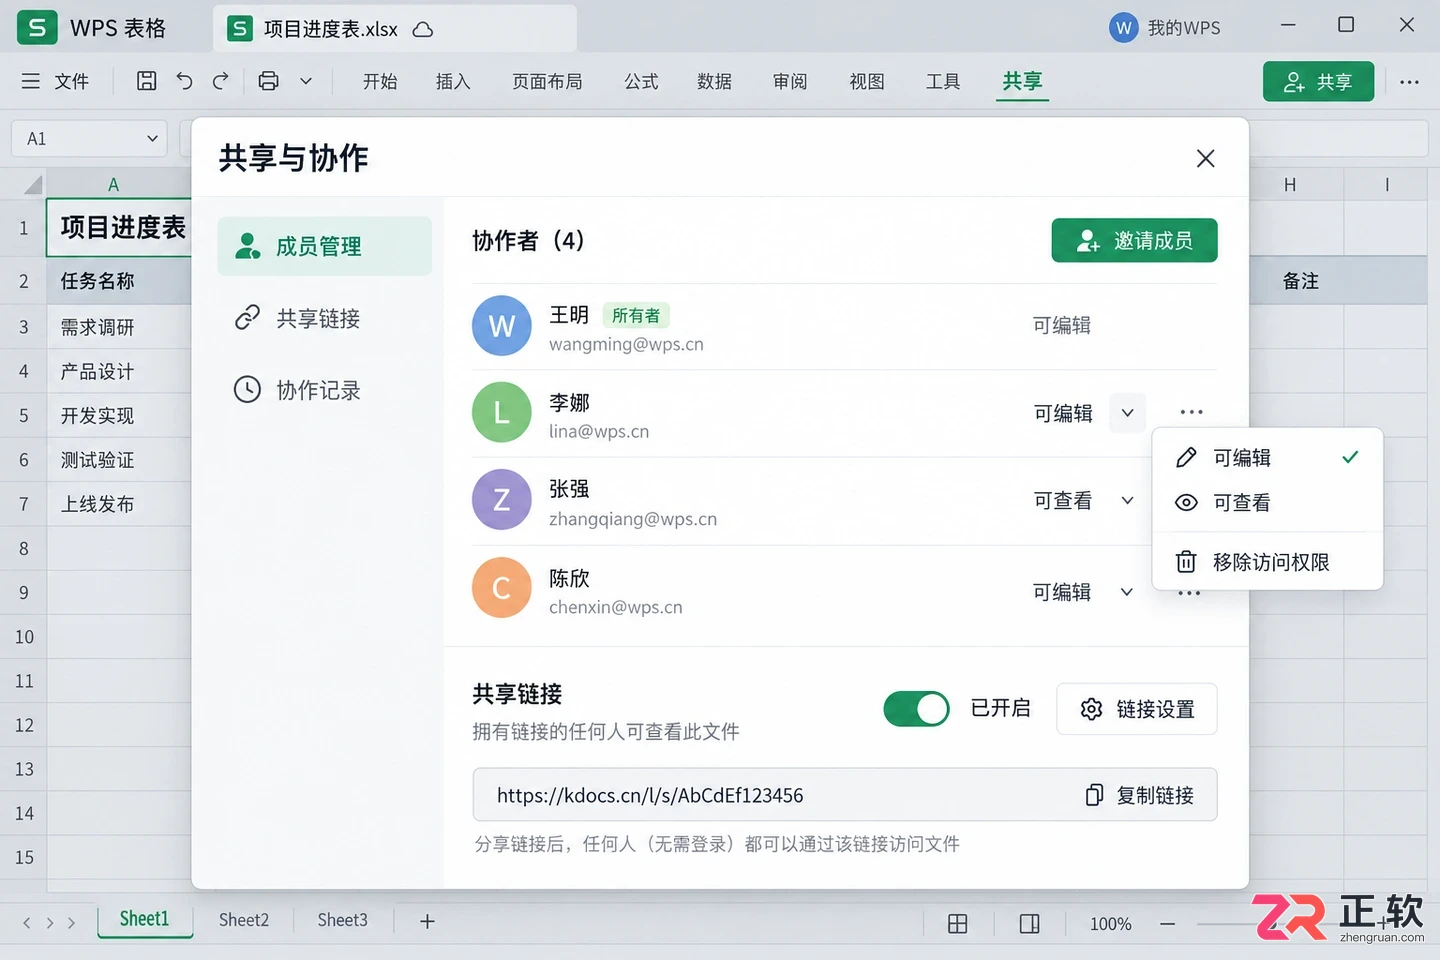
Task: Open the 视图 ribbon tab
Action: 867,81
